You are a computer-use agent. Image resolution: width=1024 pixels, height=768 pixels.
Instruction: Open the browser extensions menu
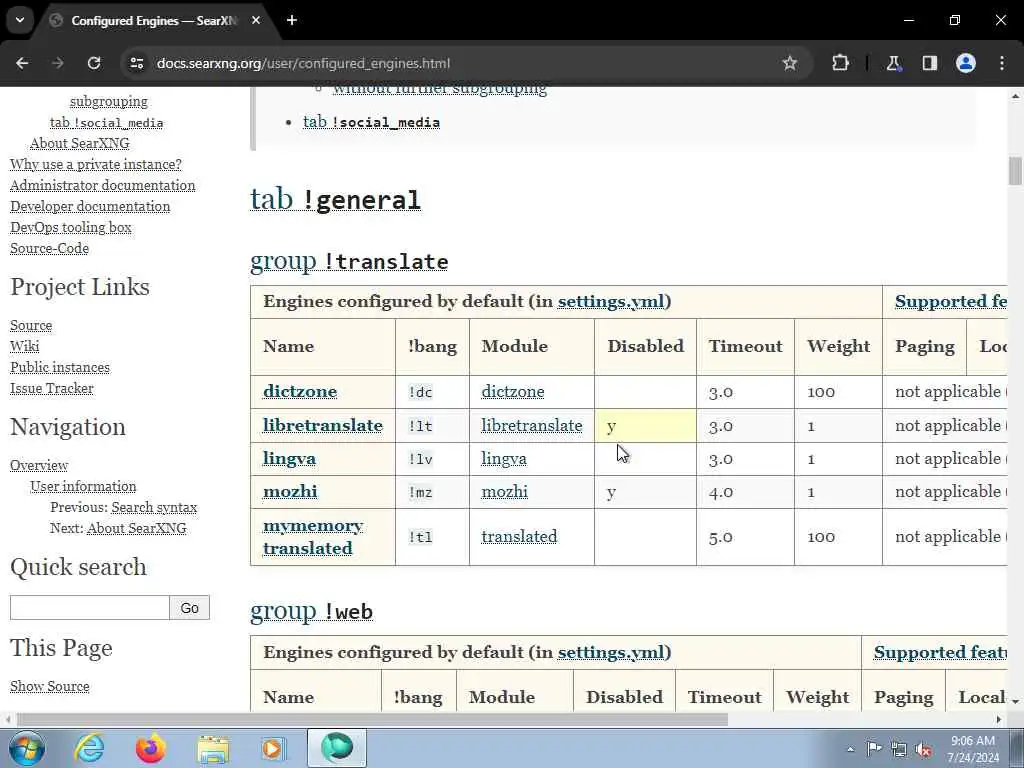tap(840, 63)
